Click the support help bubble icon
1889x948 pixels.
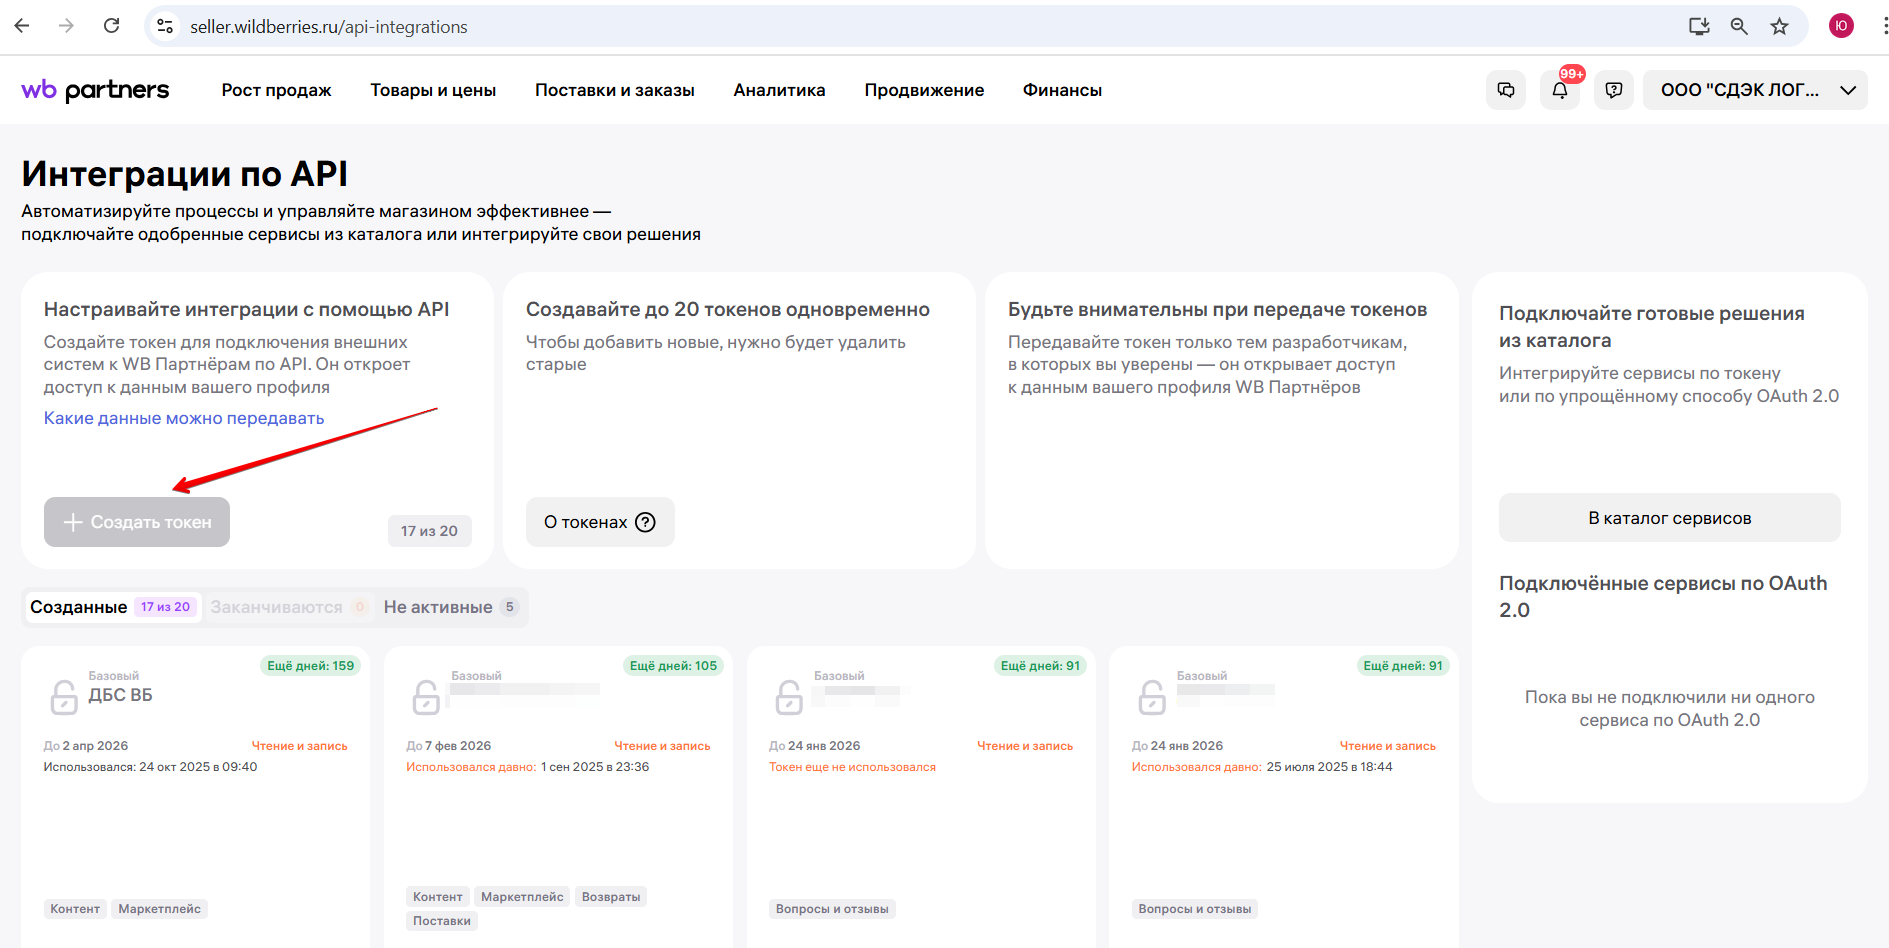[x=1613, y=90]
